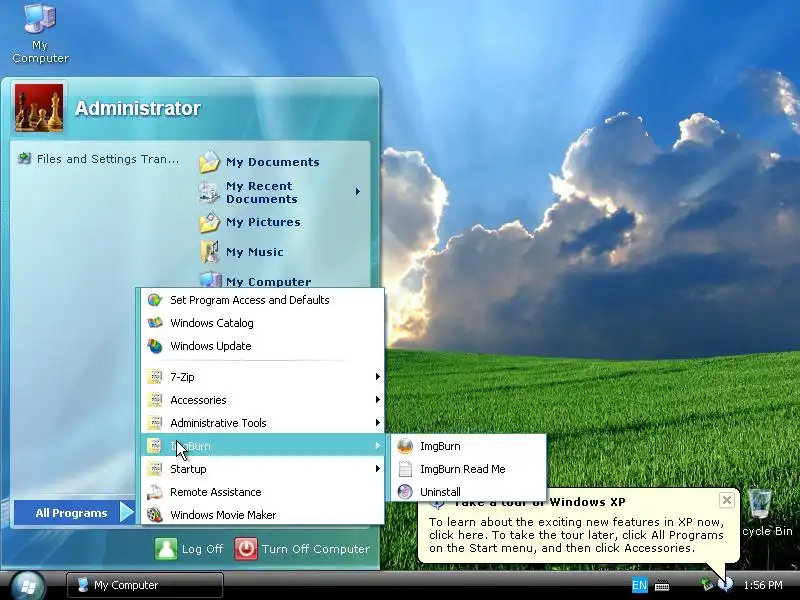Click the Windows Catalog icon

tap(155, 322)
